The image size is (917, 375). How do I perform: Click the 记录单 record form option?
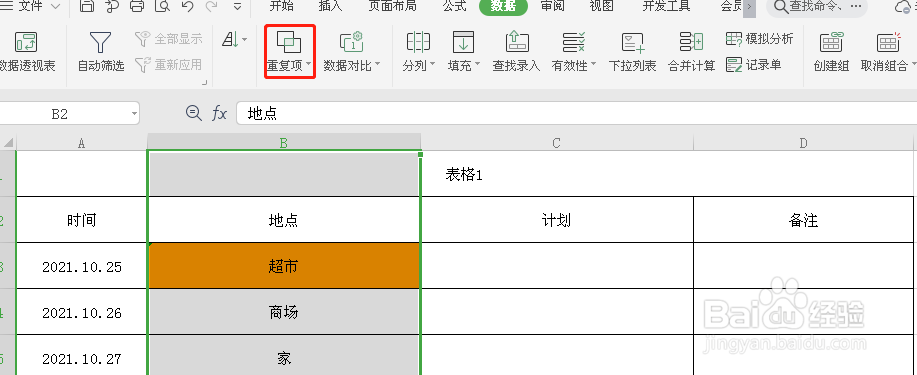click(x=754, y=64)
